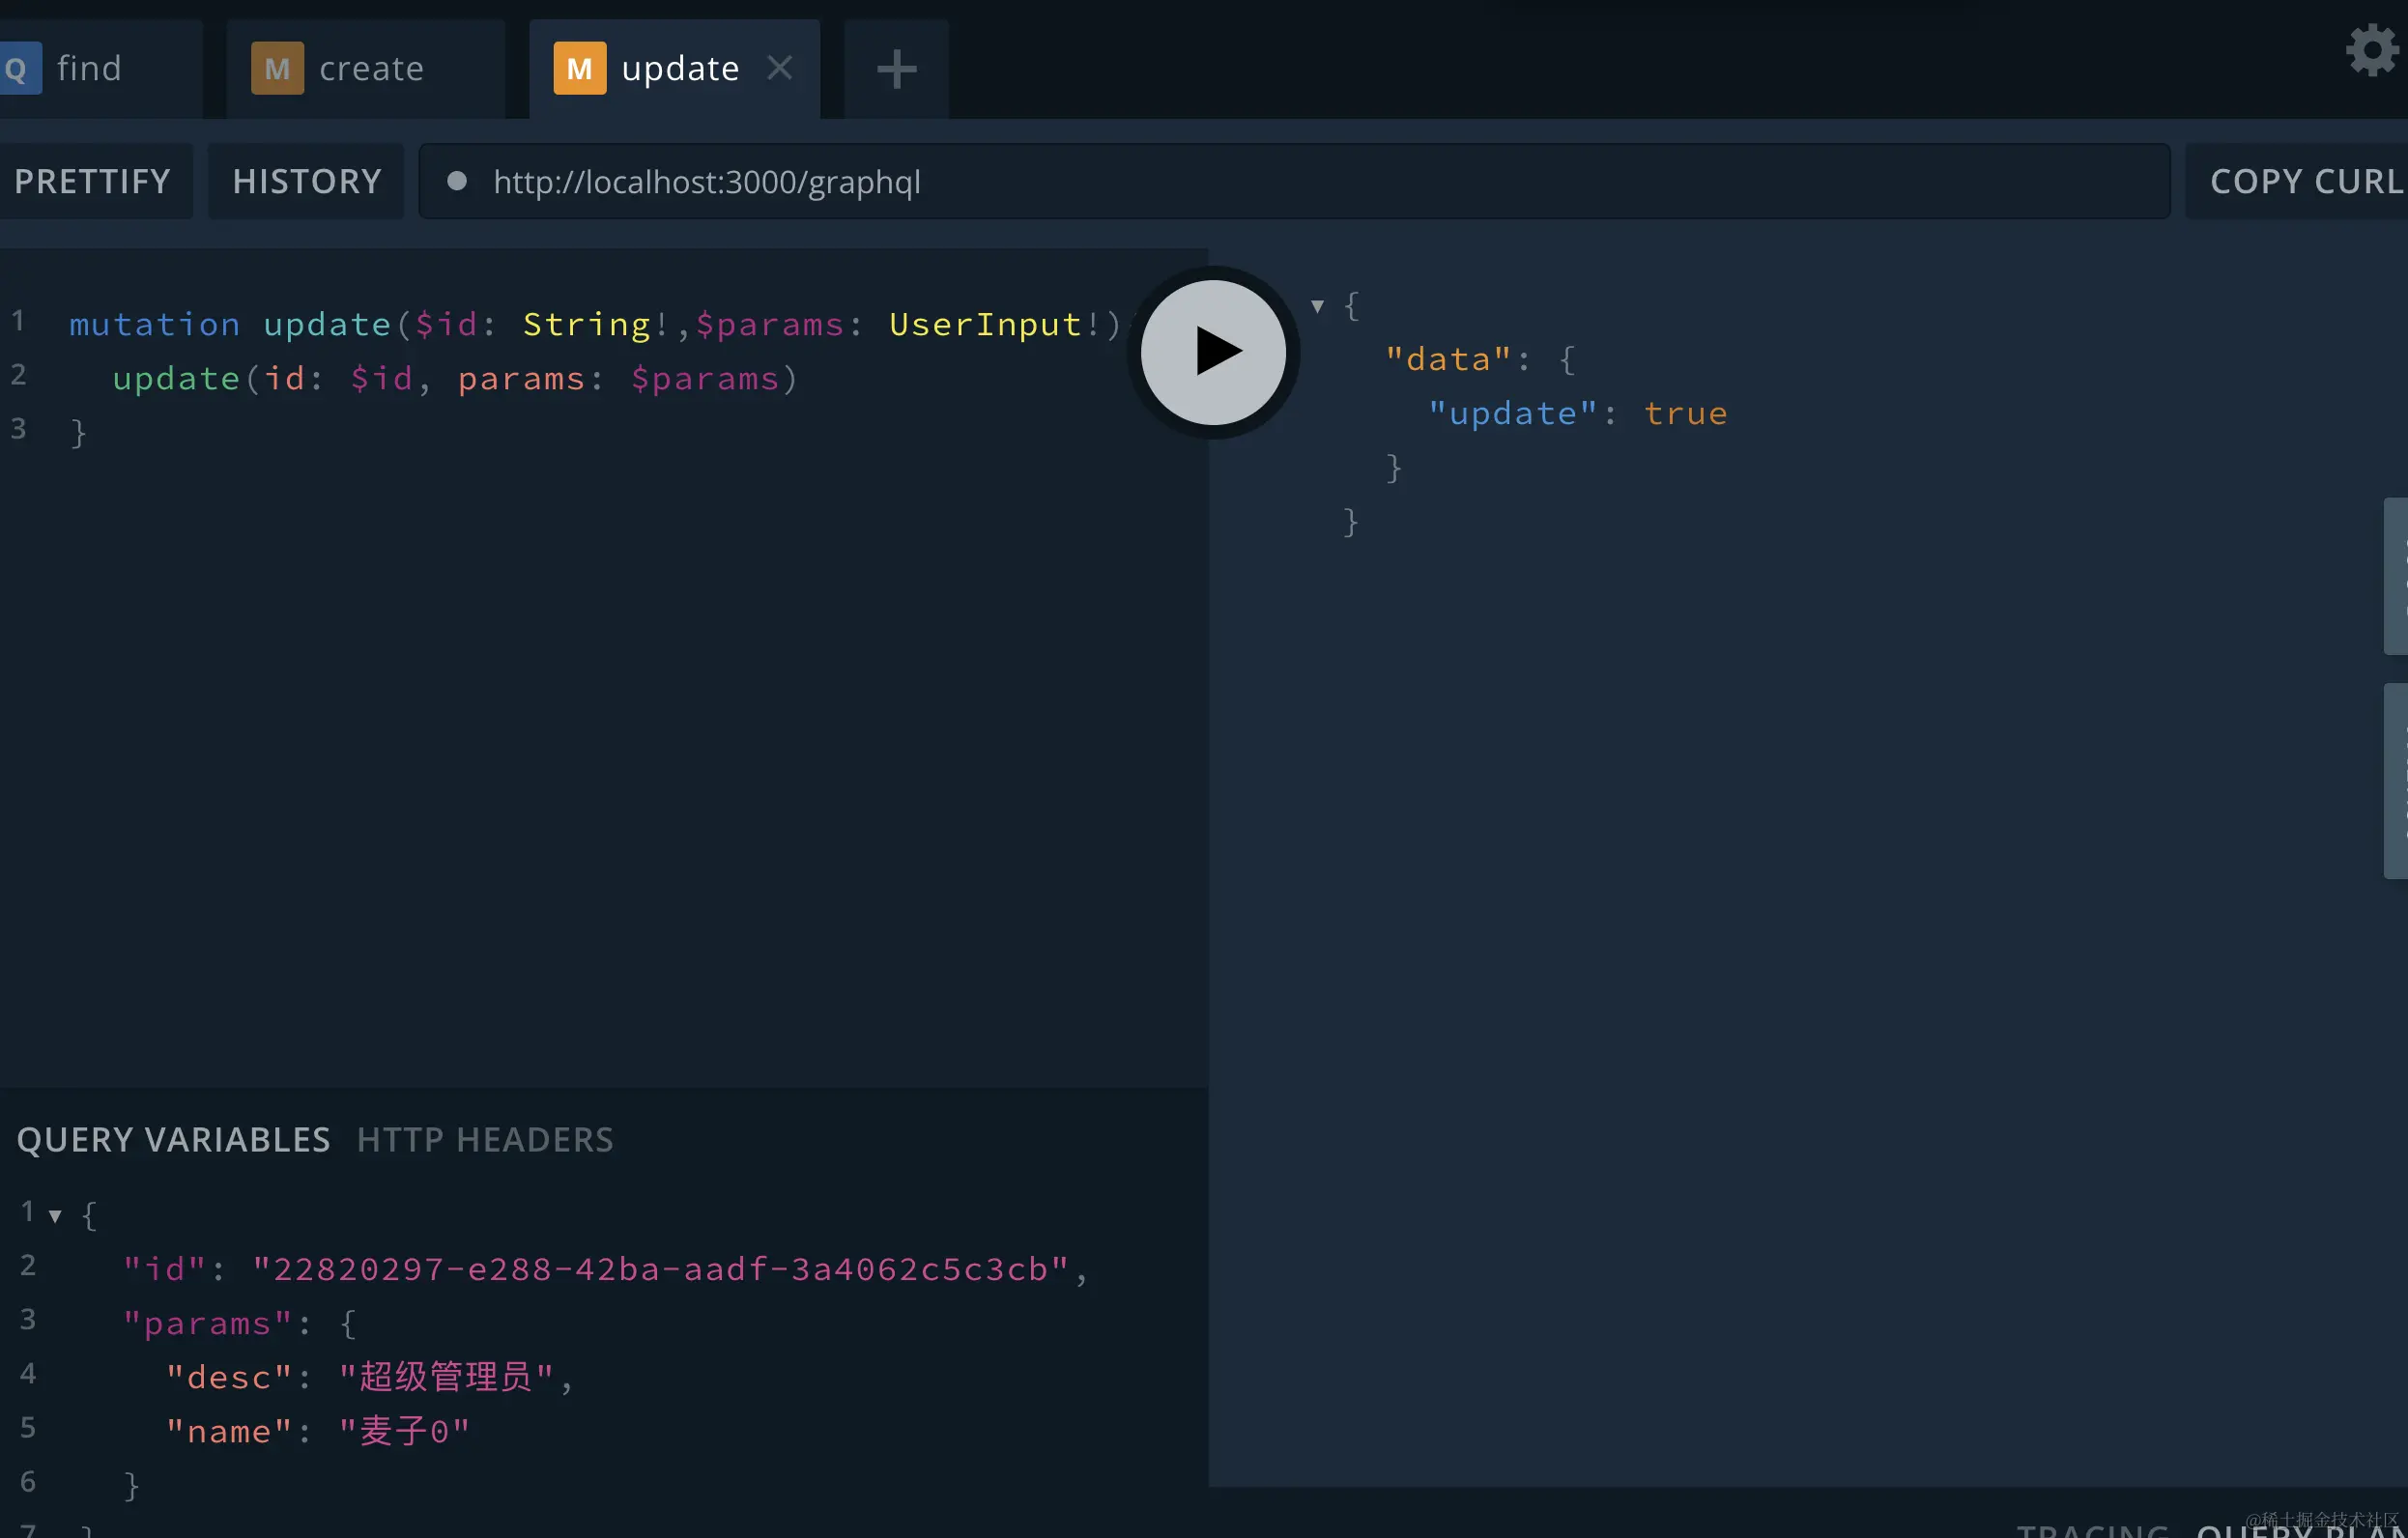Viewport: 2408px width, 1538px height.
Task: Open settings via the gear icon
Action: pos(2372,50)
